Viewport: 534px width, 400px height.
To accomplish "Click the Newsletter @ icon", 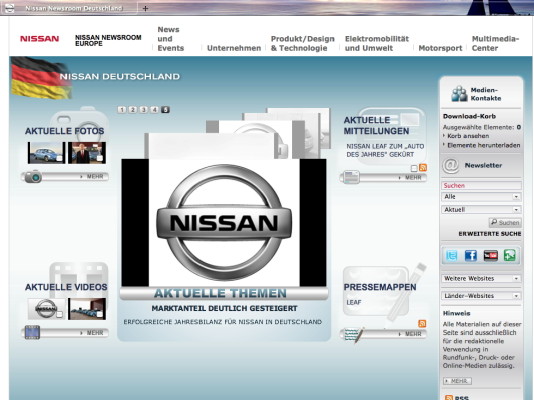I will click(x=451, y=166).
